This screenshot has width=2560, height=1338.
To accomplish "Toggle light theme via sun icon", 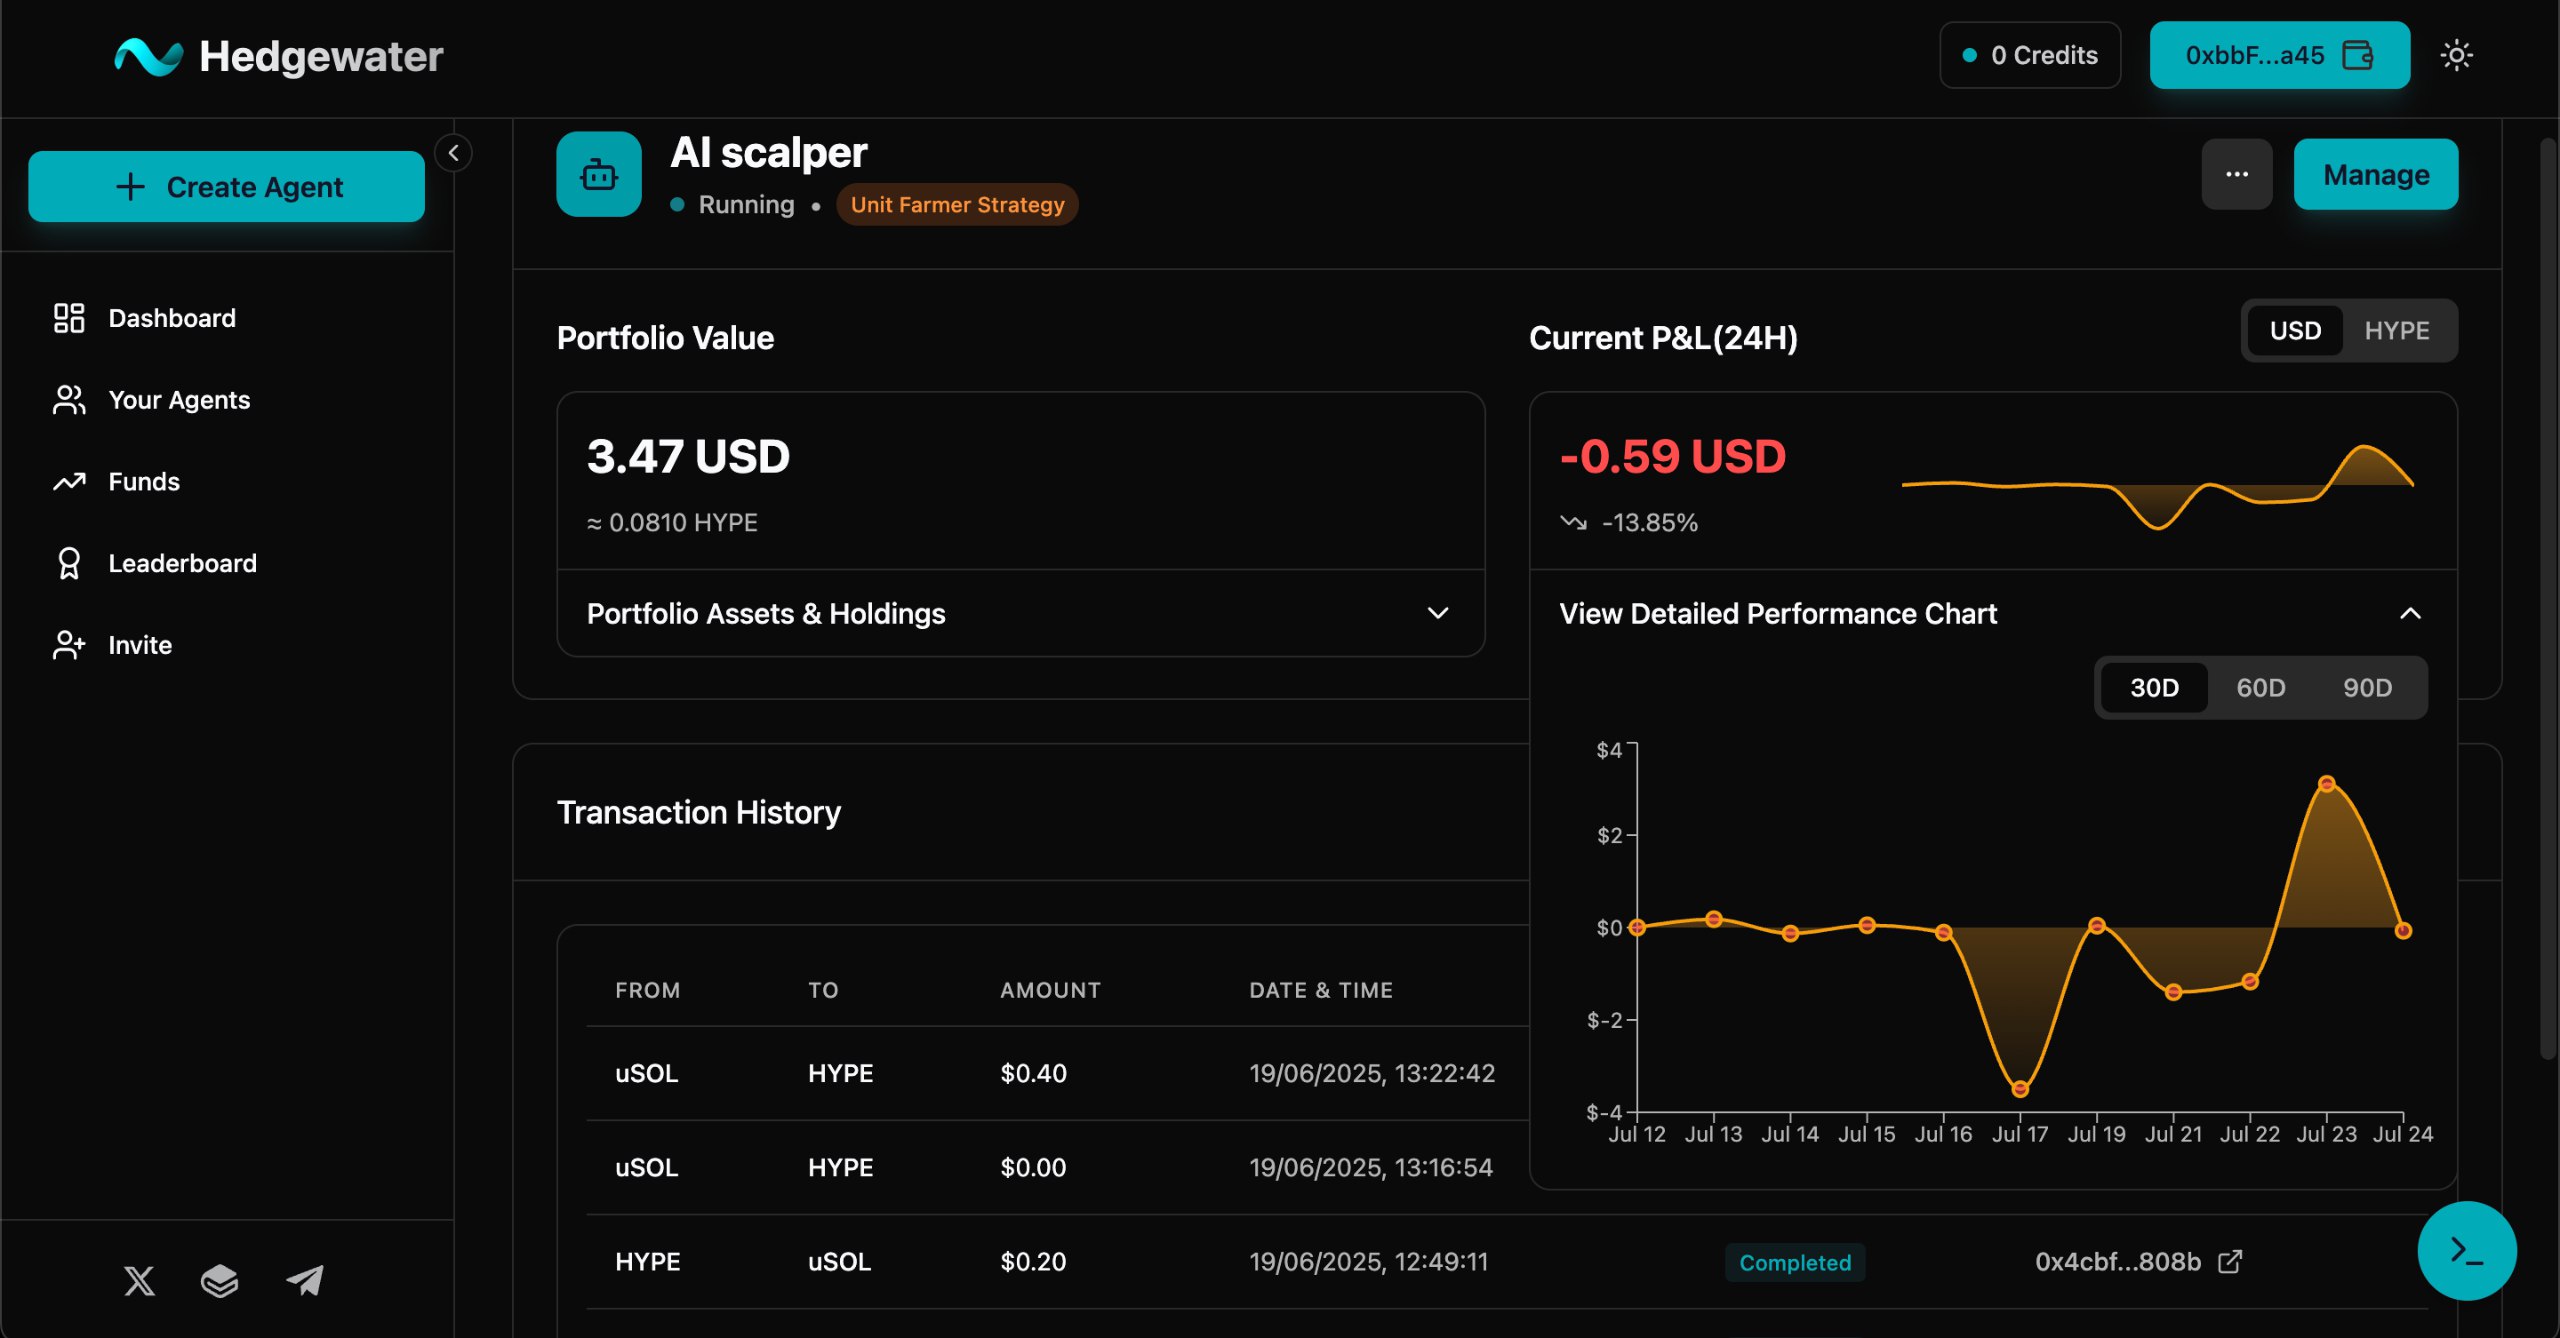I will click(2456, 55).
